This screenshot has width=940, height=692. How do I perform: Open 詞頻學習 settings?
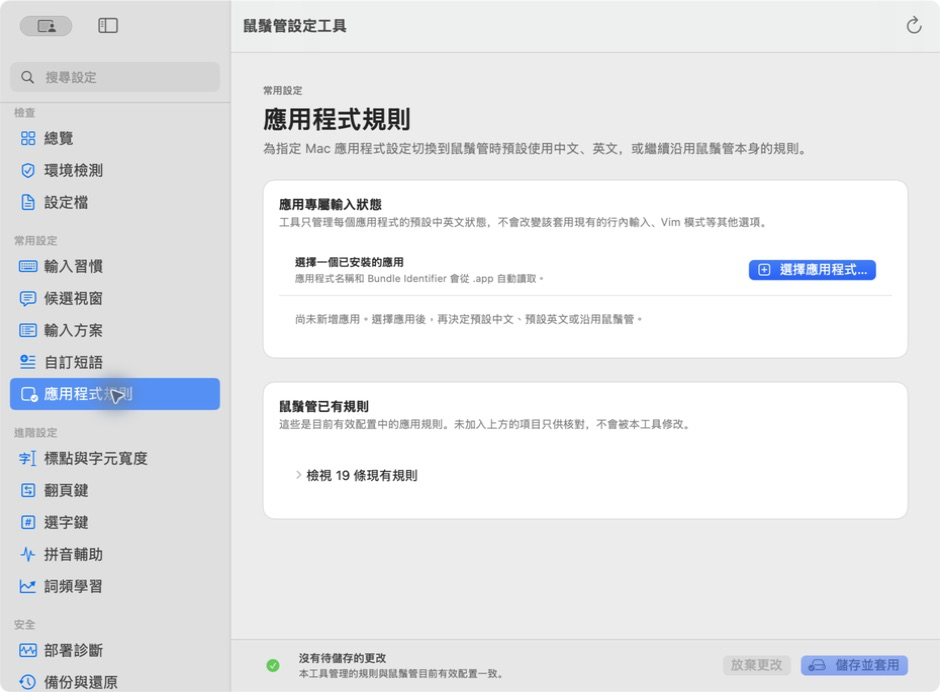point(115,586)
